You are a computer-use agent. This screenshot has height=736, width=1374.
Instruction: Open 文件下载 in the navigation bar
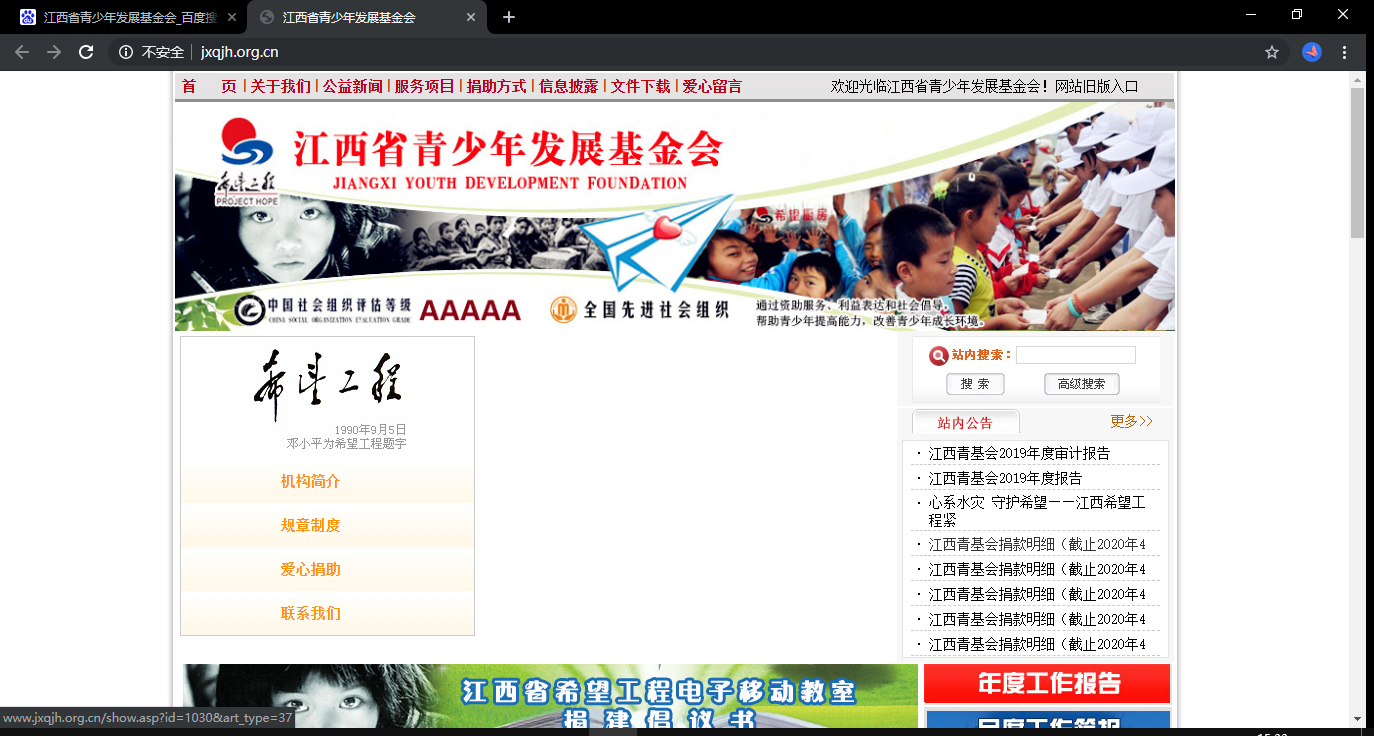[x=640, y=87]
